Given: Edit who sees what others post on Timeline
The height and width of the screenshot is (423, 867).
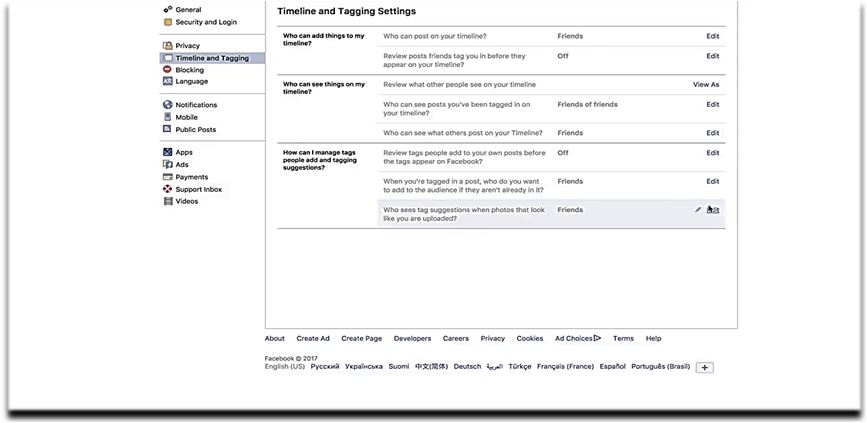Looking at the screenshot, I should coord(713,133).
